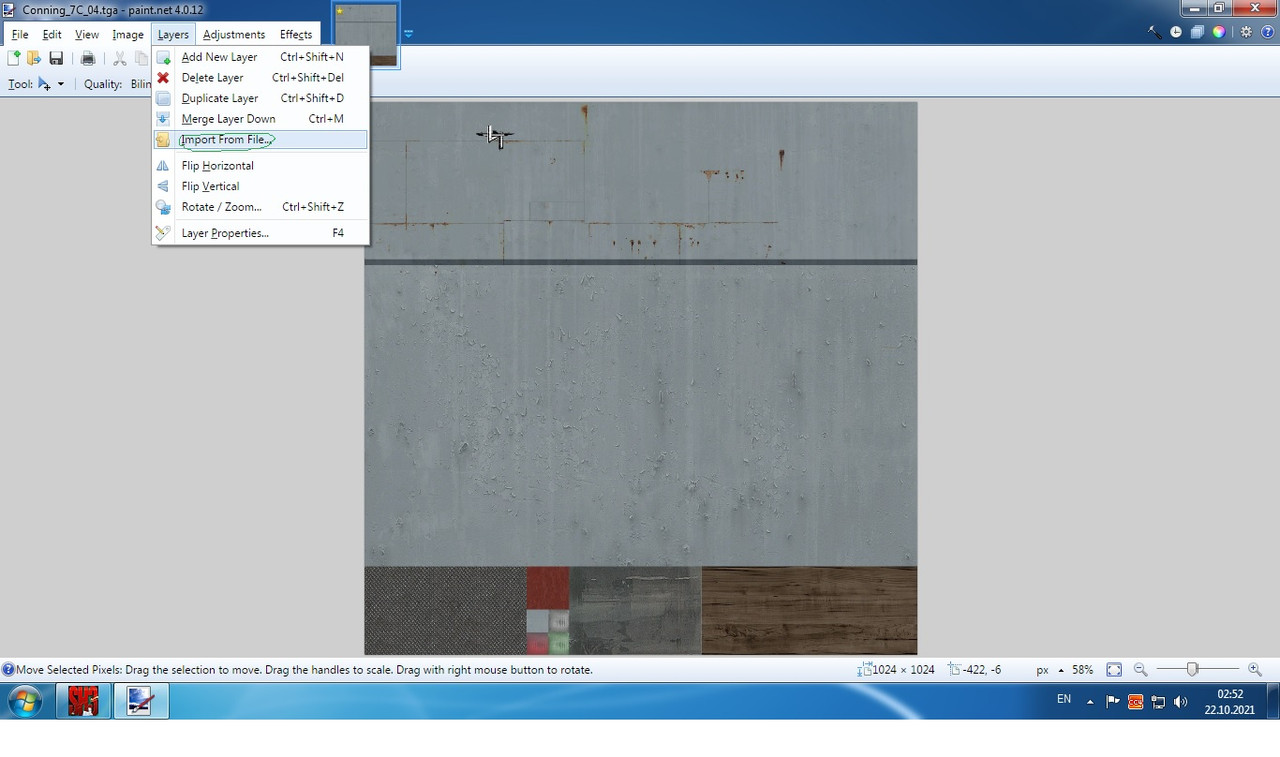Click the Cut scissors icon

(120, 59)
